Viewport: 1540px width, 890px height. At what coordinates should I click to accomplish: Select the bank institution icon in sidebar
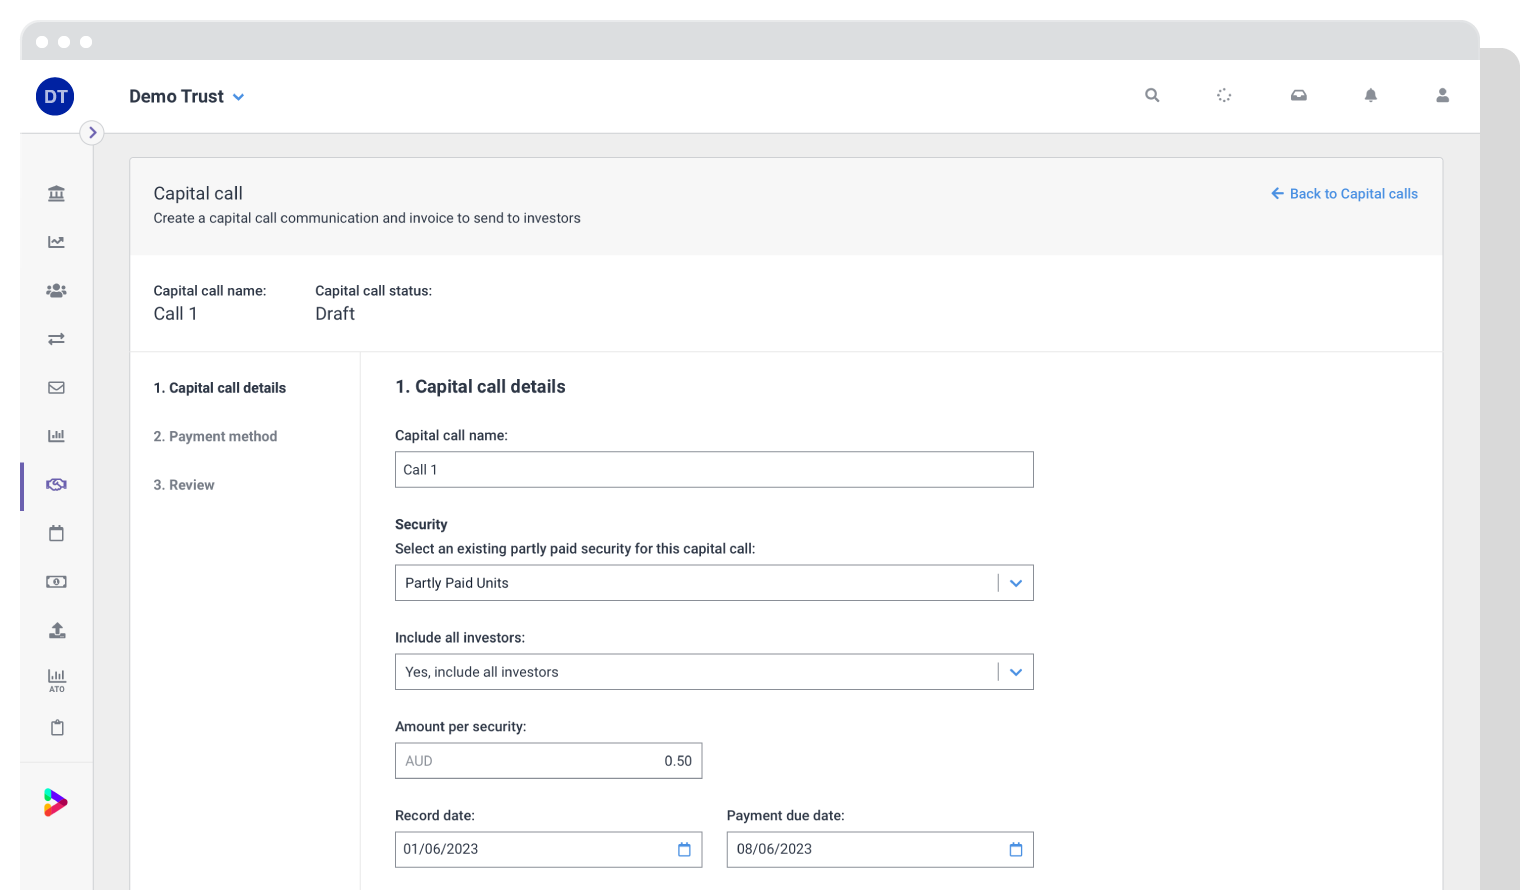pos(56,193)
